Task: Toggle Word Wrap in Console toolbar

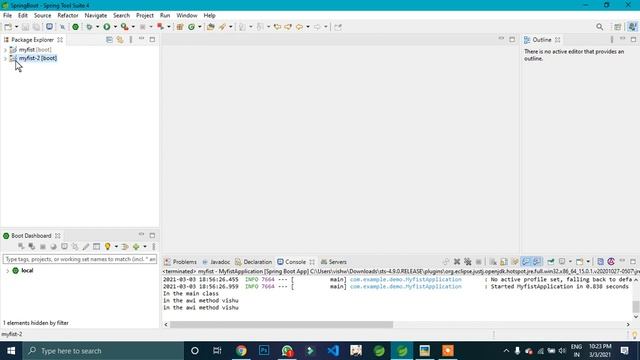Action: click(x=515, y=262)
